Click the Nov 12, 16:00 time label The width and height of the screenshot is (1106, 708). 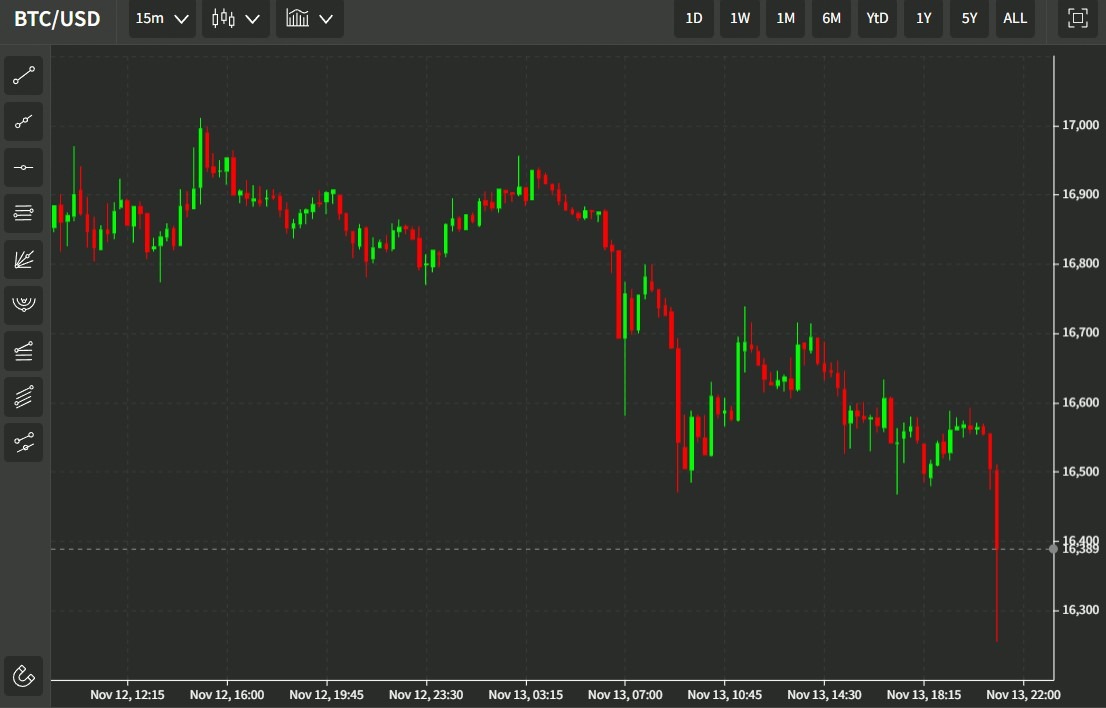point(227,695)
